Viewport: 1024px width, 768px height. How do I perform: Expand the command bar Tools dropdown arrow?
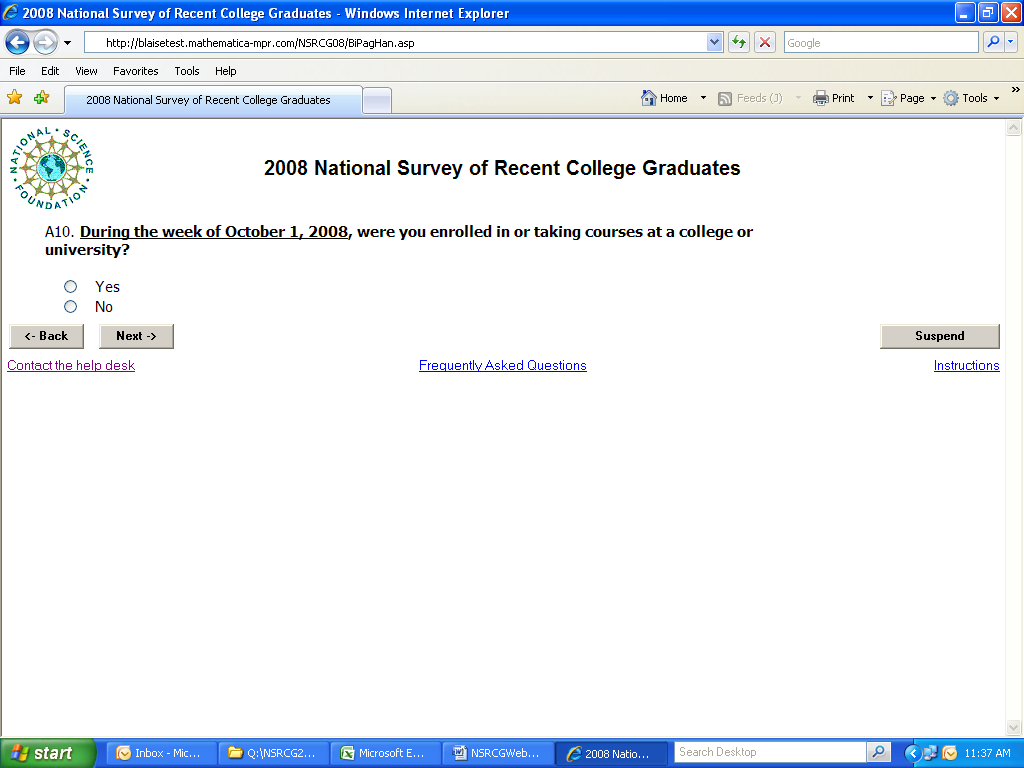[x=997, y=99]
